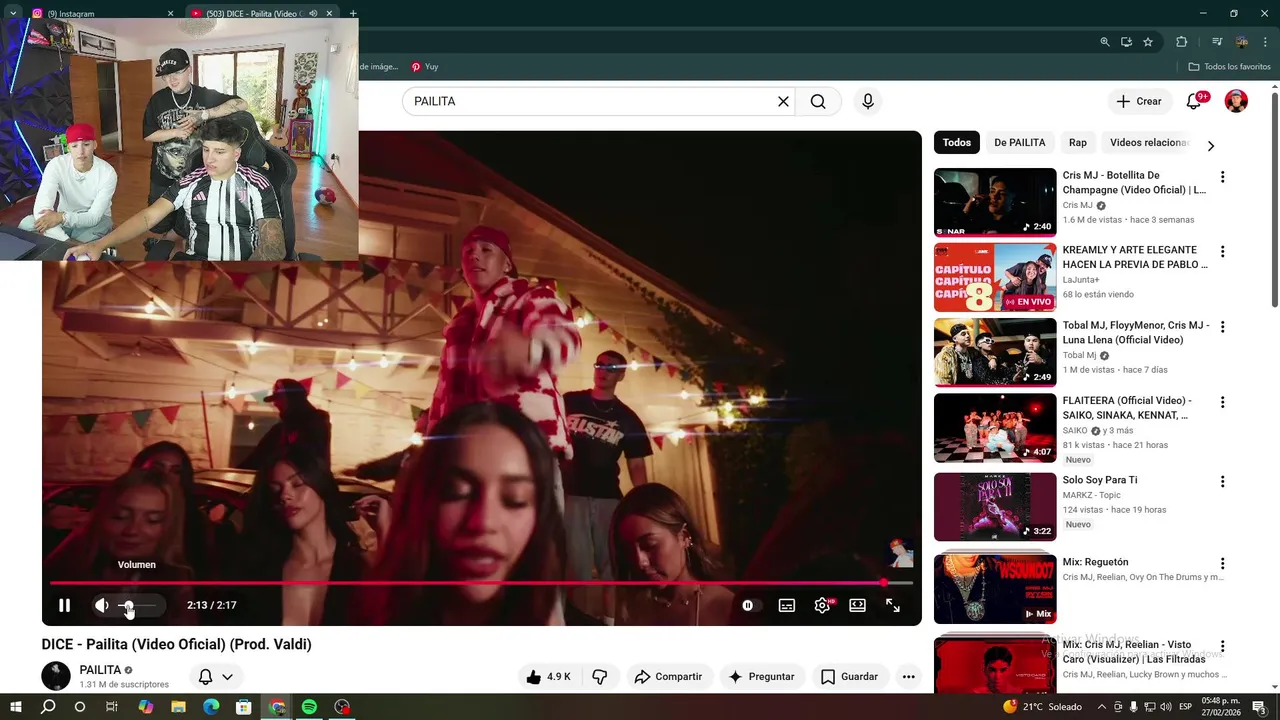
Task: Open Solo Soy Para Ti thumbnail
Action: (995, 507)
